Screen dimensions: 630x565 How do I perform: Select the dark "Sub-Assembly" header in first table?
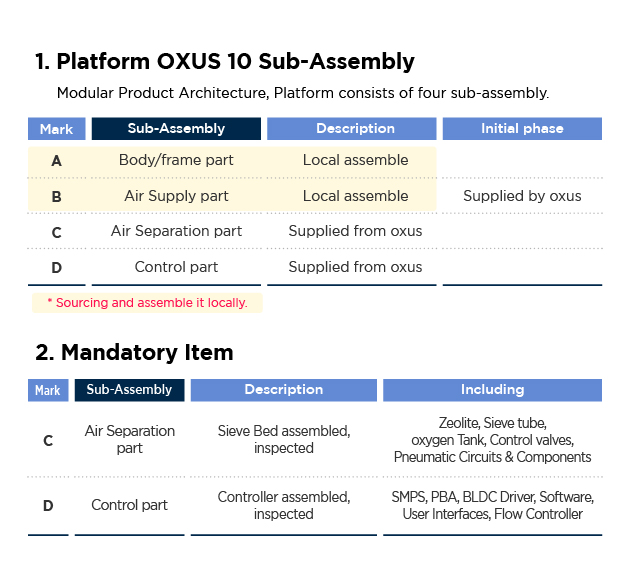point(176,129)
